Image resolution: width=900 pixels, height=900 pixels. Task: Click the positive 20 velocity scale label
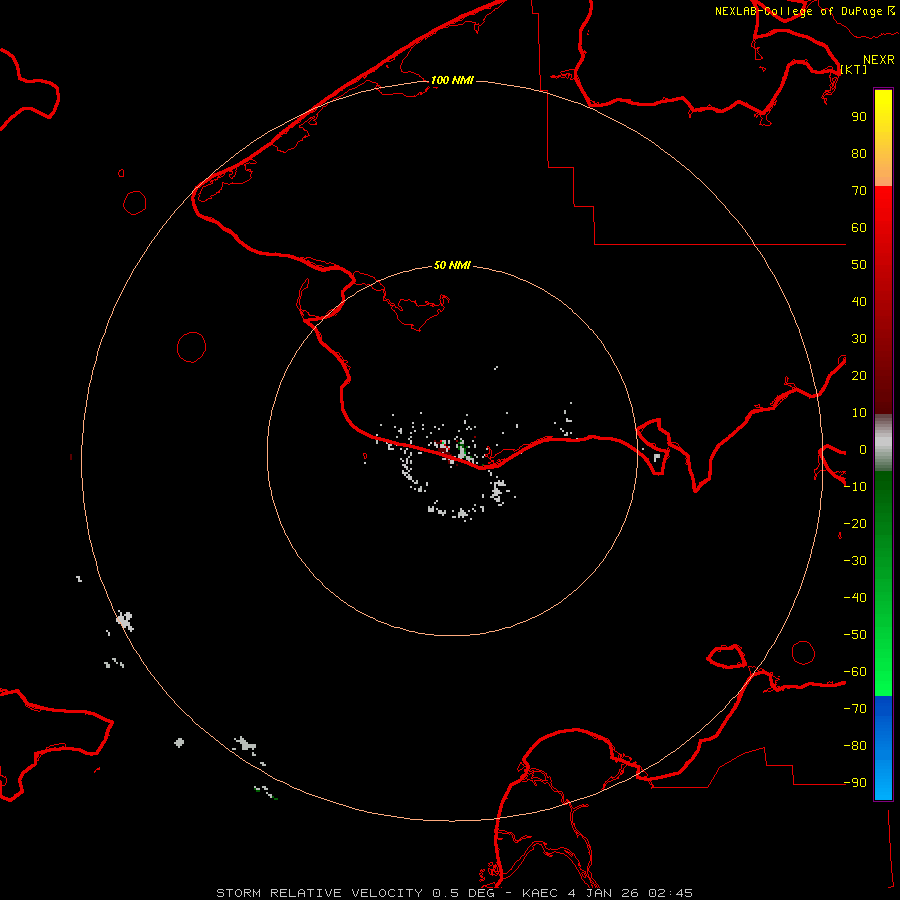pos(859,376)
